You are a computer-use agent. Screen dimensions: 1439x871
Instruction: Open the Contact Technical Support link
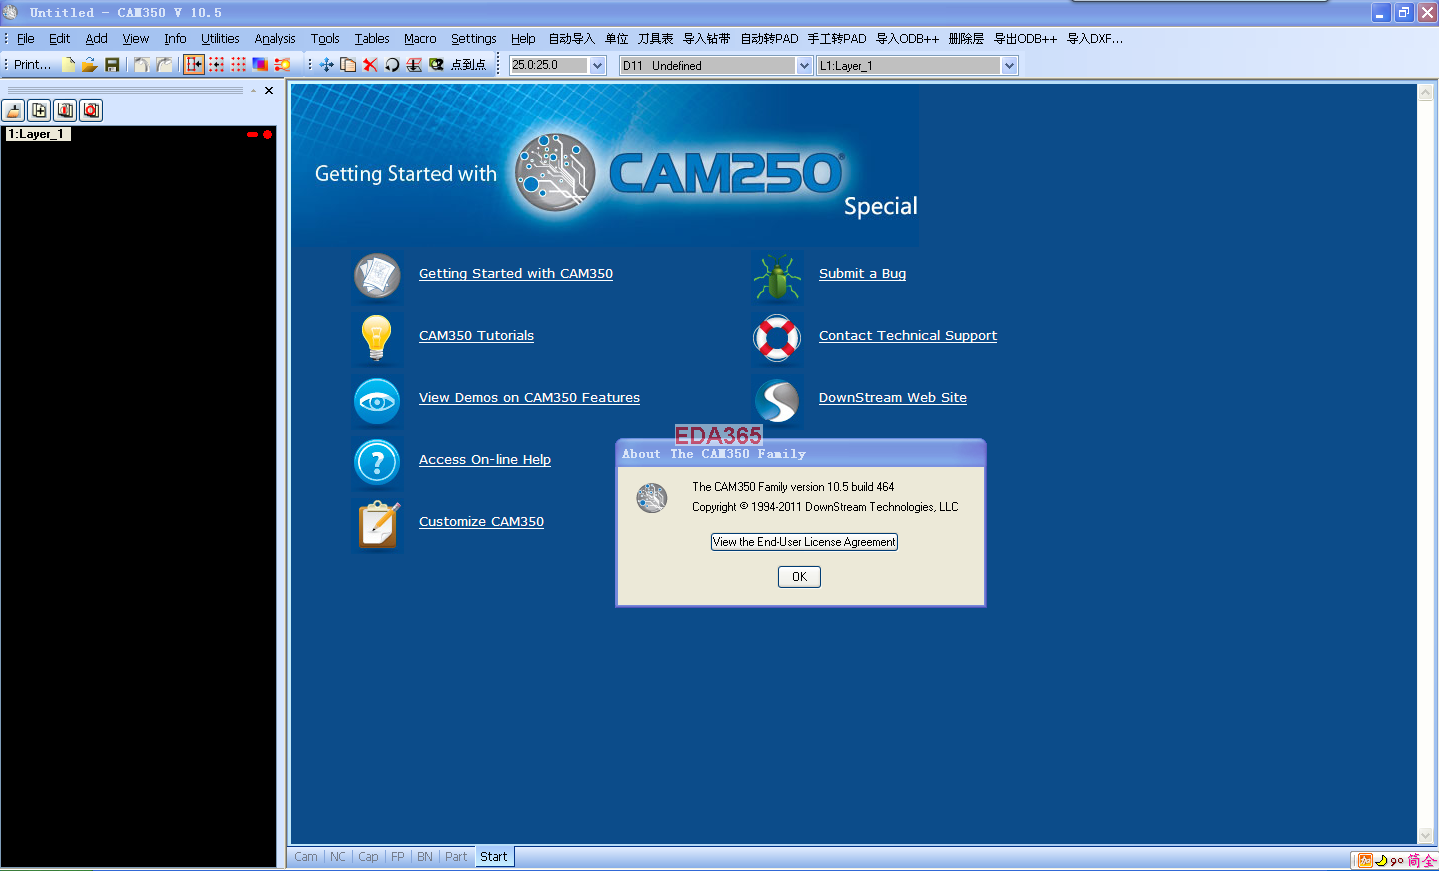coord(908,336)
